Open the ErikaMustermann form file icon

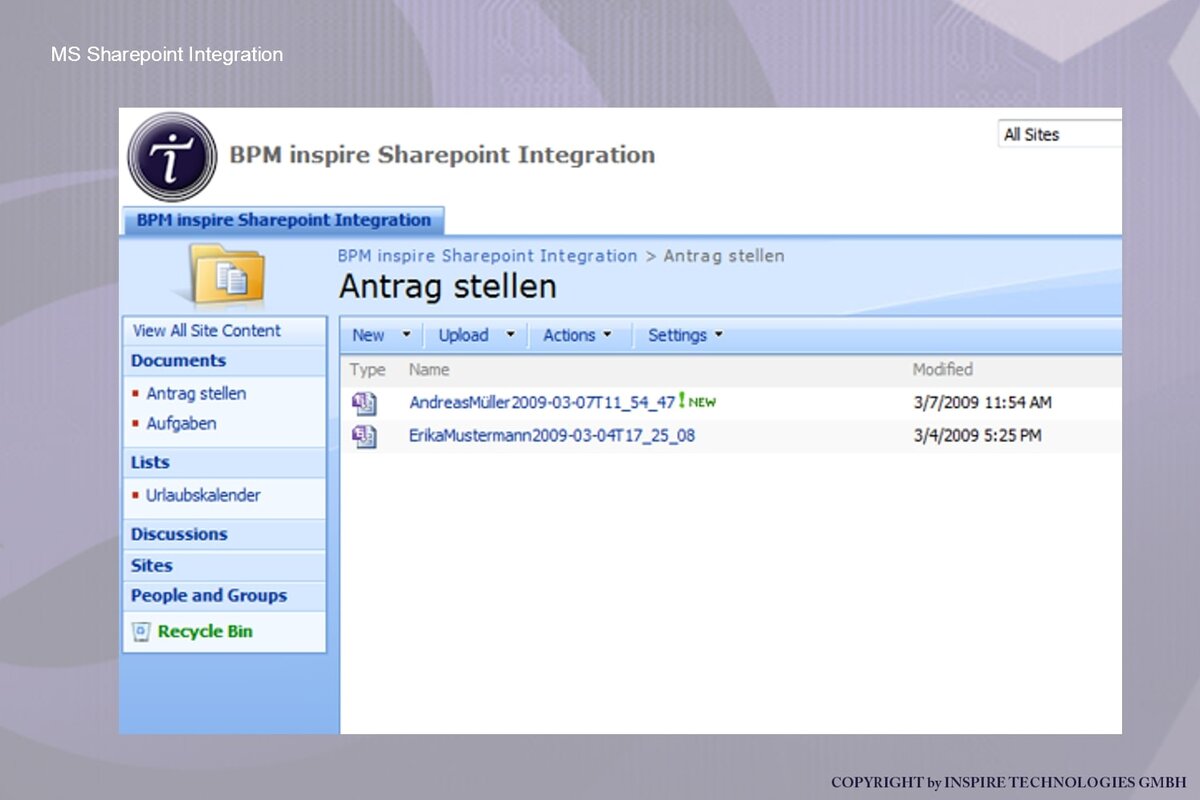(364, 436)
